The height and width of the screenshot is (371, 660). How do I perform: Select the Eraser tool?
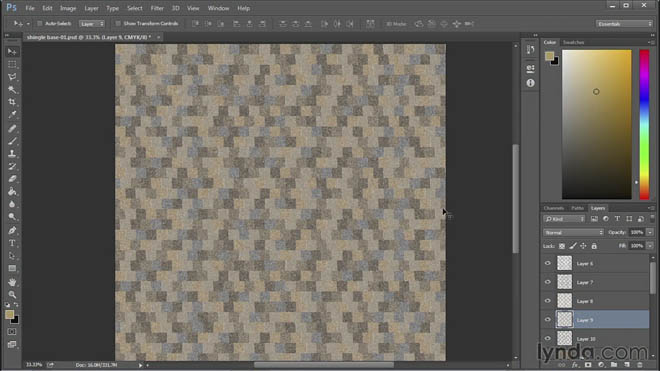(x=12, y=179)
